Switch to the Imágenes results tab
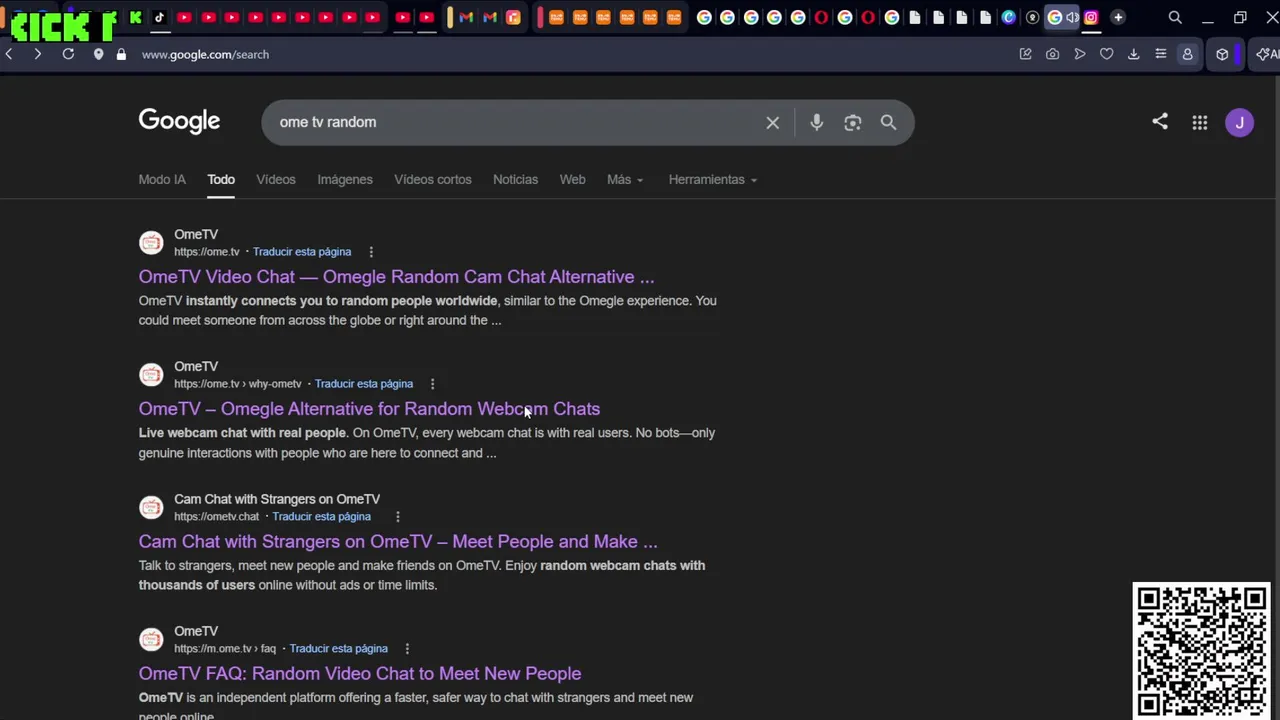 coord(345,179)
